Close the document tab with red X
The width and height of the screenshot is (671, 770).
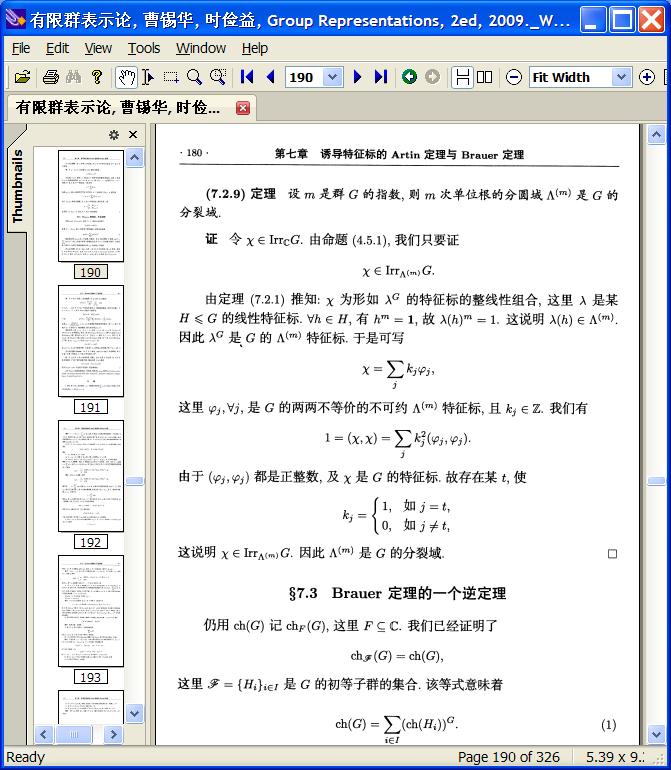(243, 108)
